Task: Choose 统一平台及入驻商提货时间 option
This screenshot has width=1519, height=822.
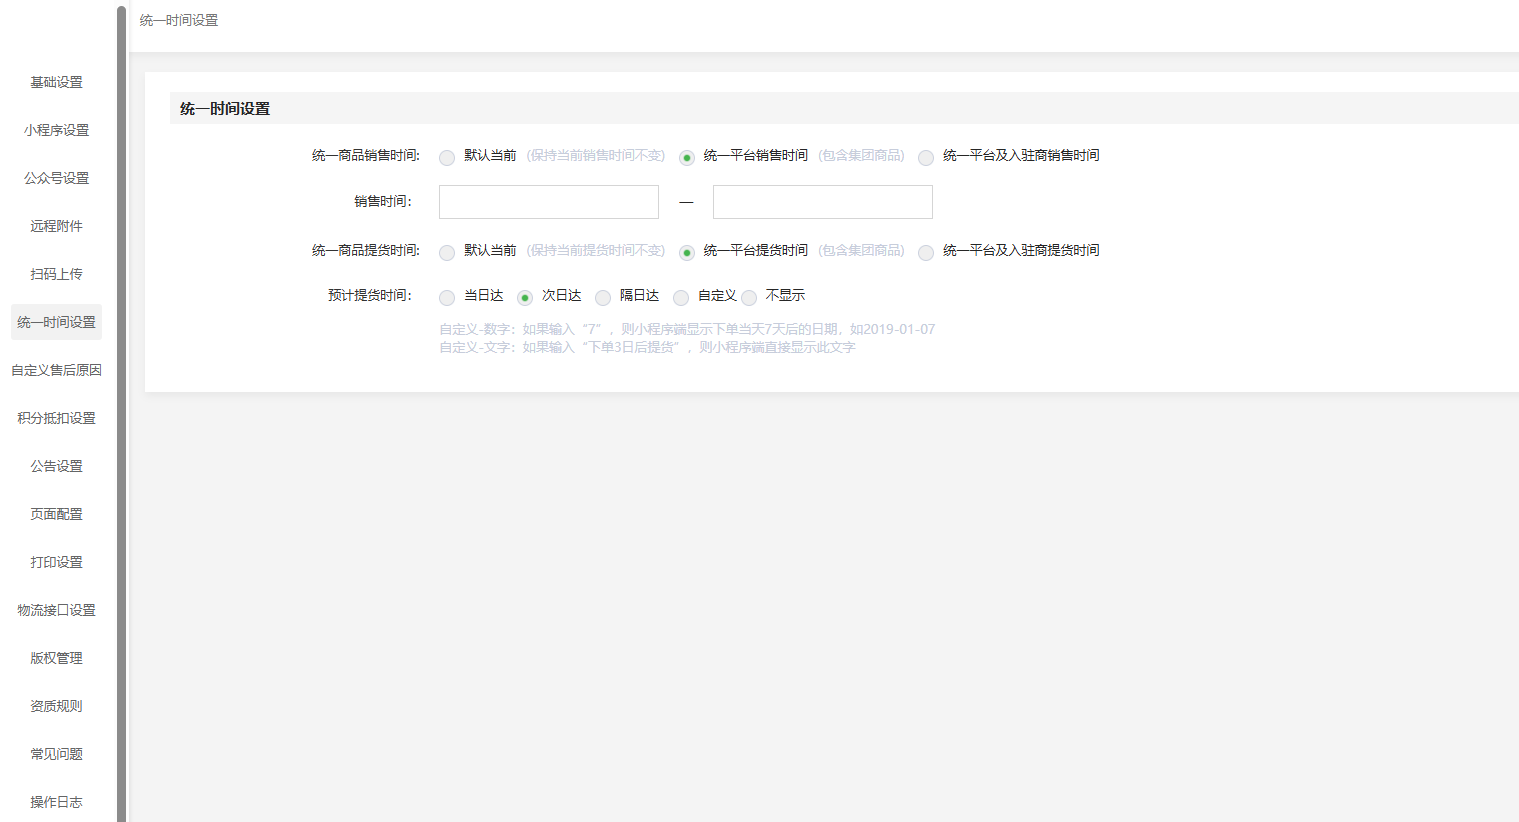Action: point(926,253)
